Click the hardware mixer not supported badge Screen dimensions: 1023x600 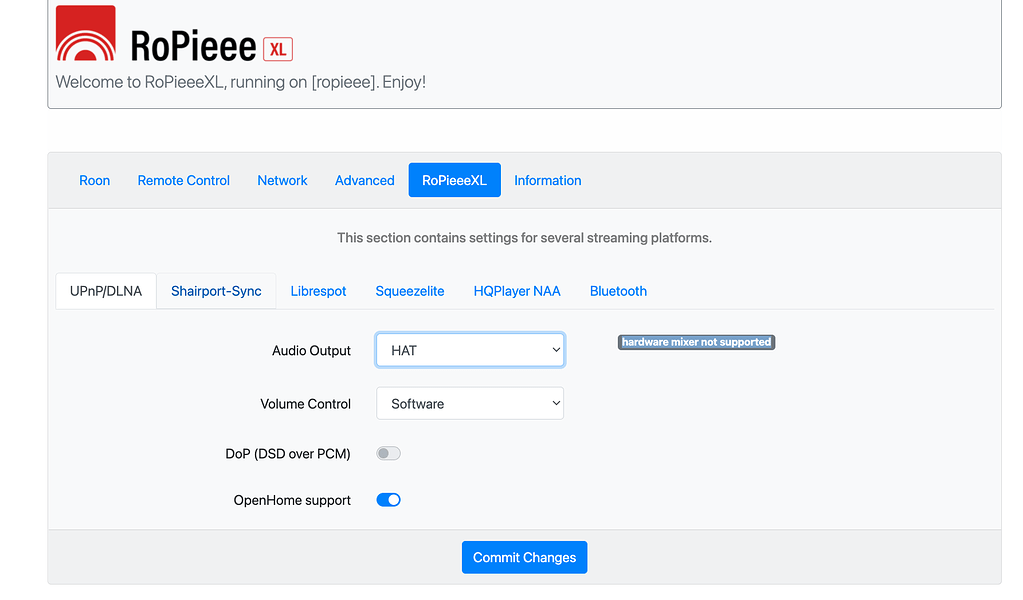(696, 341)
